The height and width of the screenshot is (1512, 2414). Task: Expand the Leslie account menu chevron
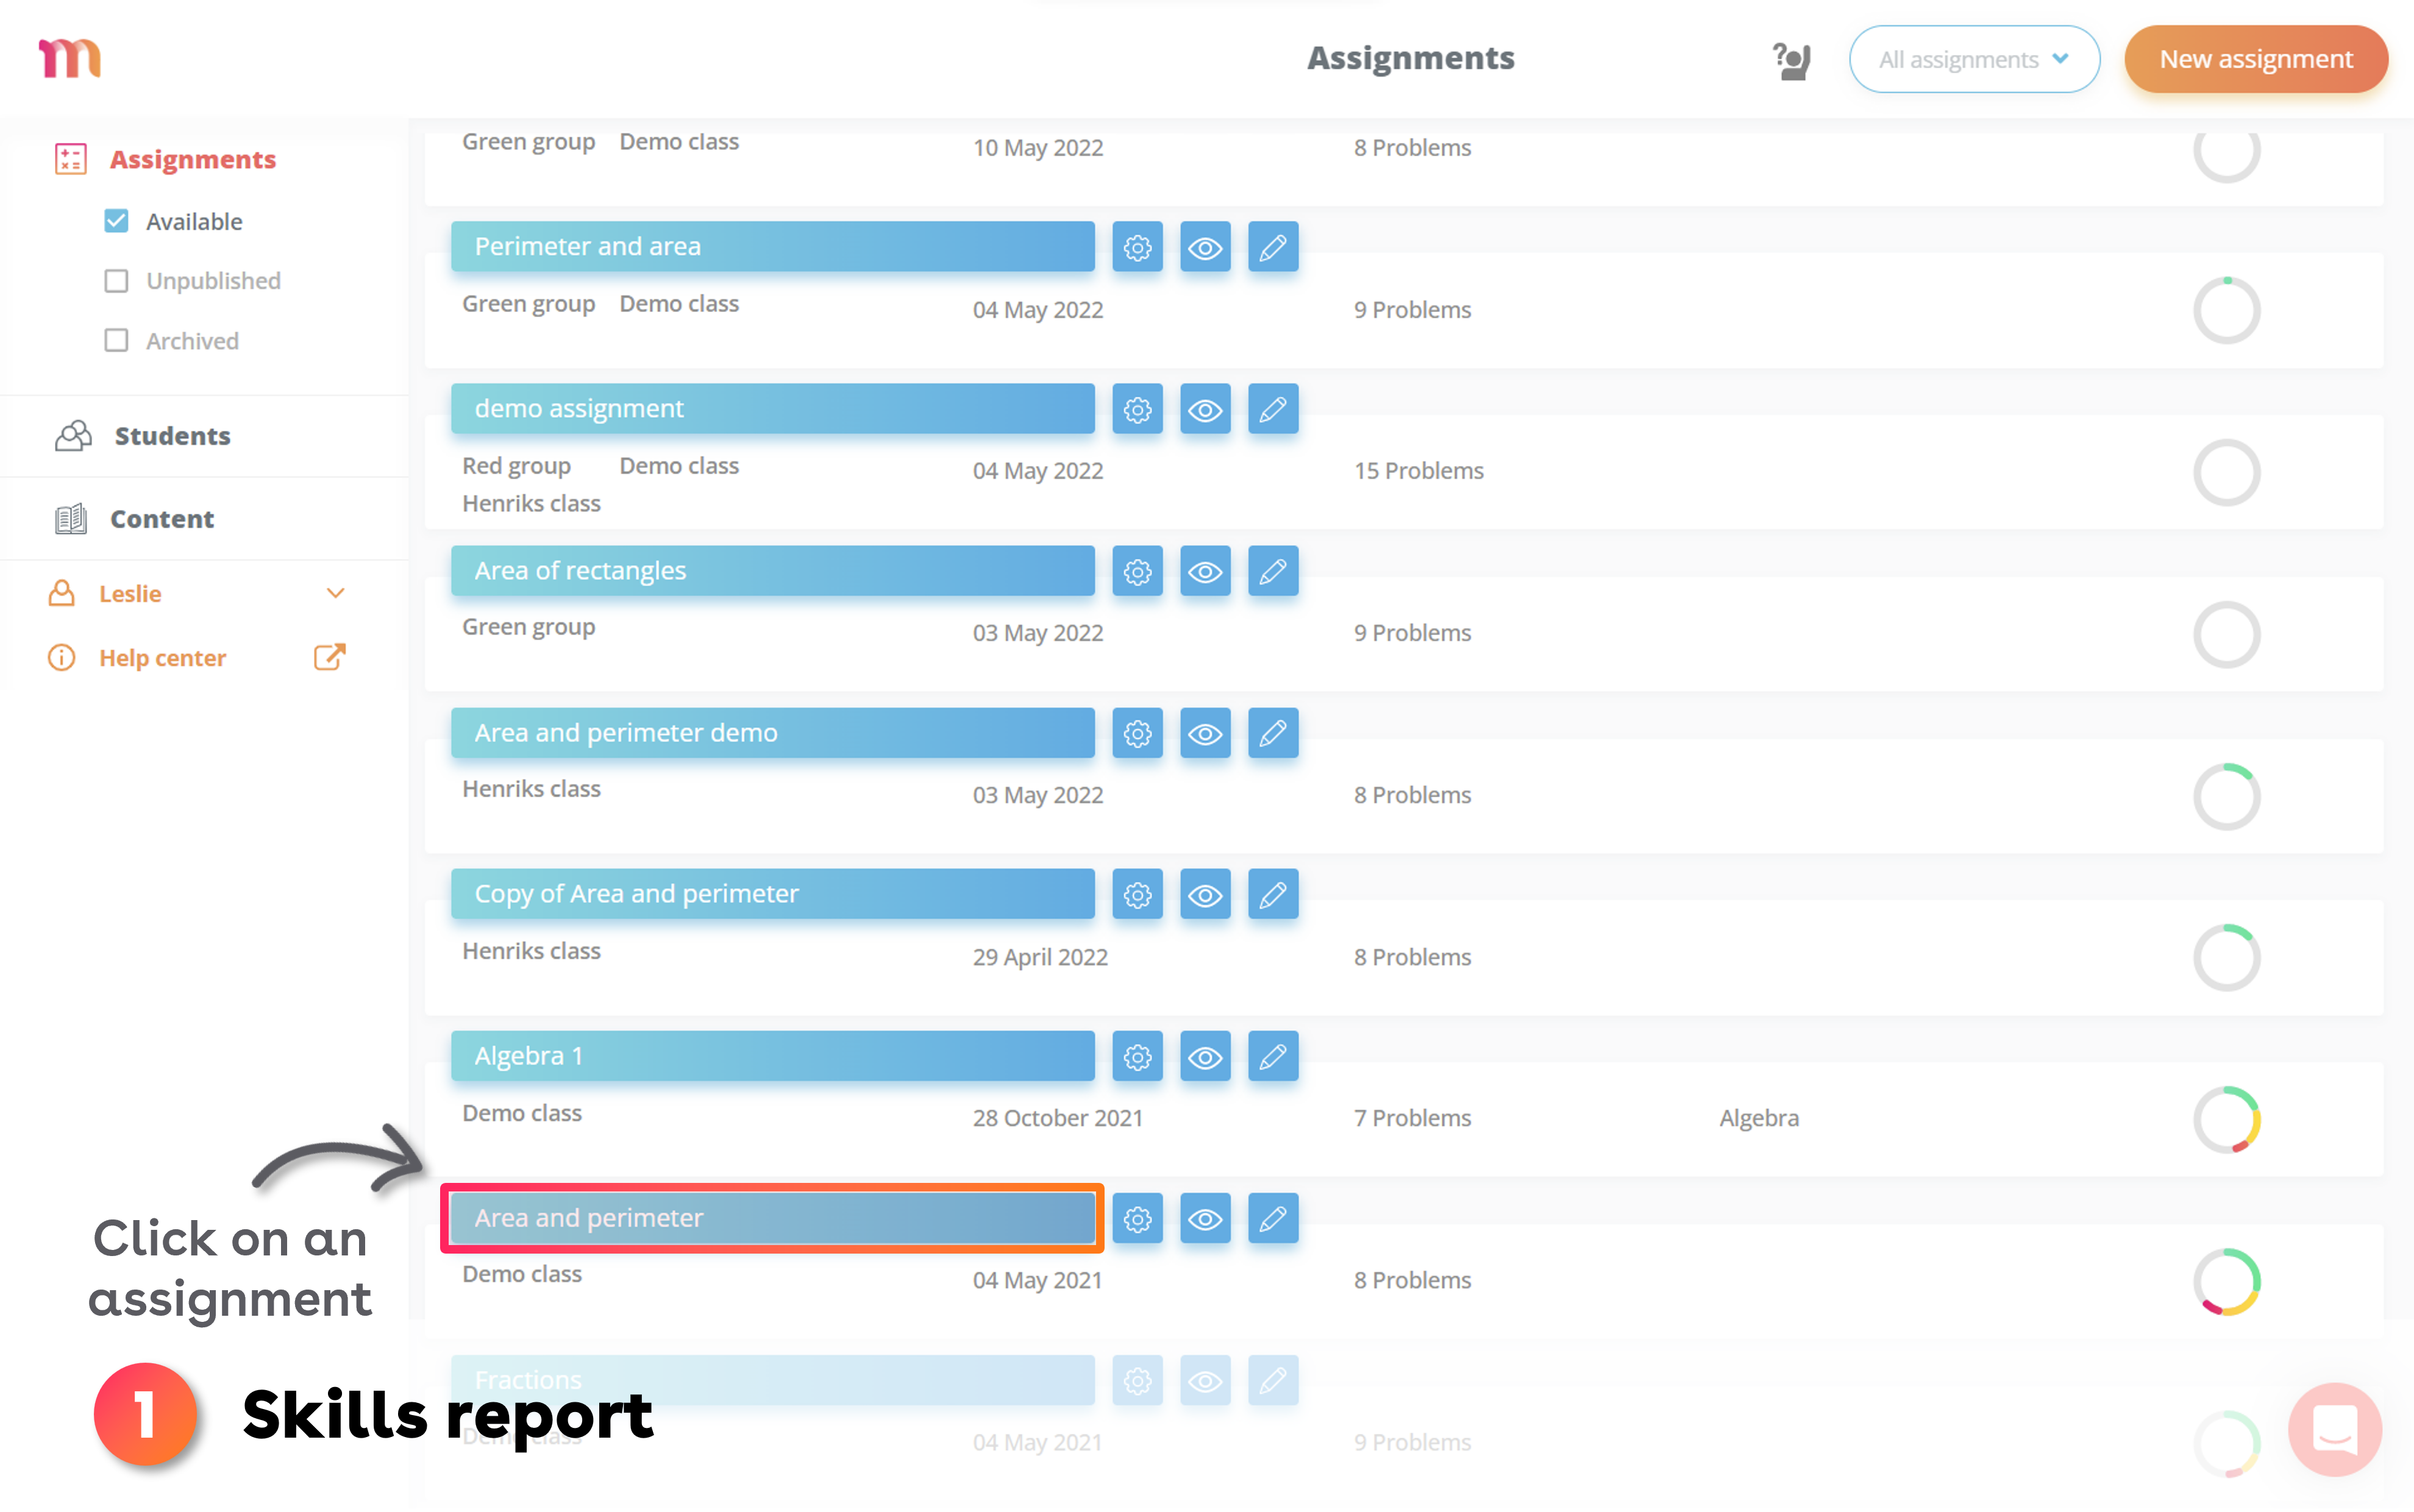[336, 593]
